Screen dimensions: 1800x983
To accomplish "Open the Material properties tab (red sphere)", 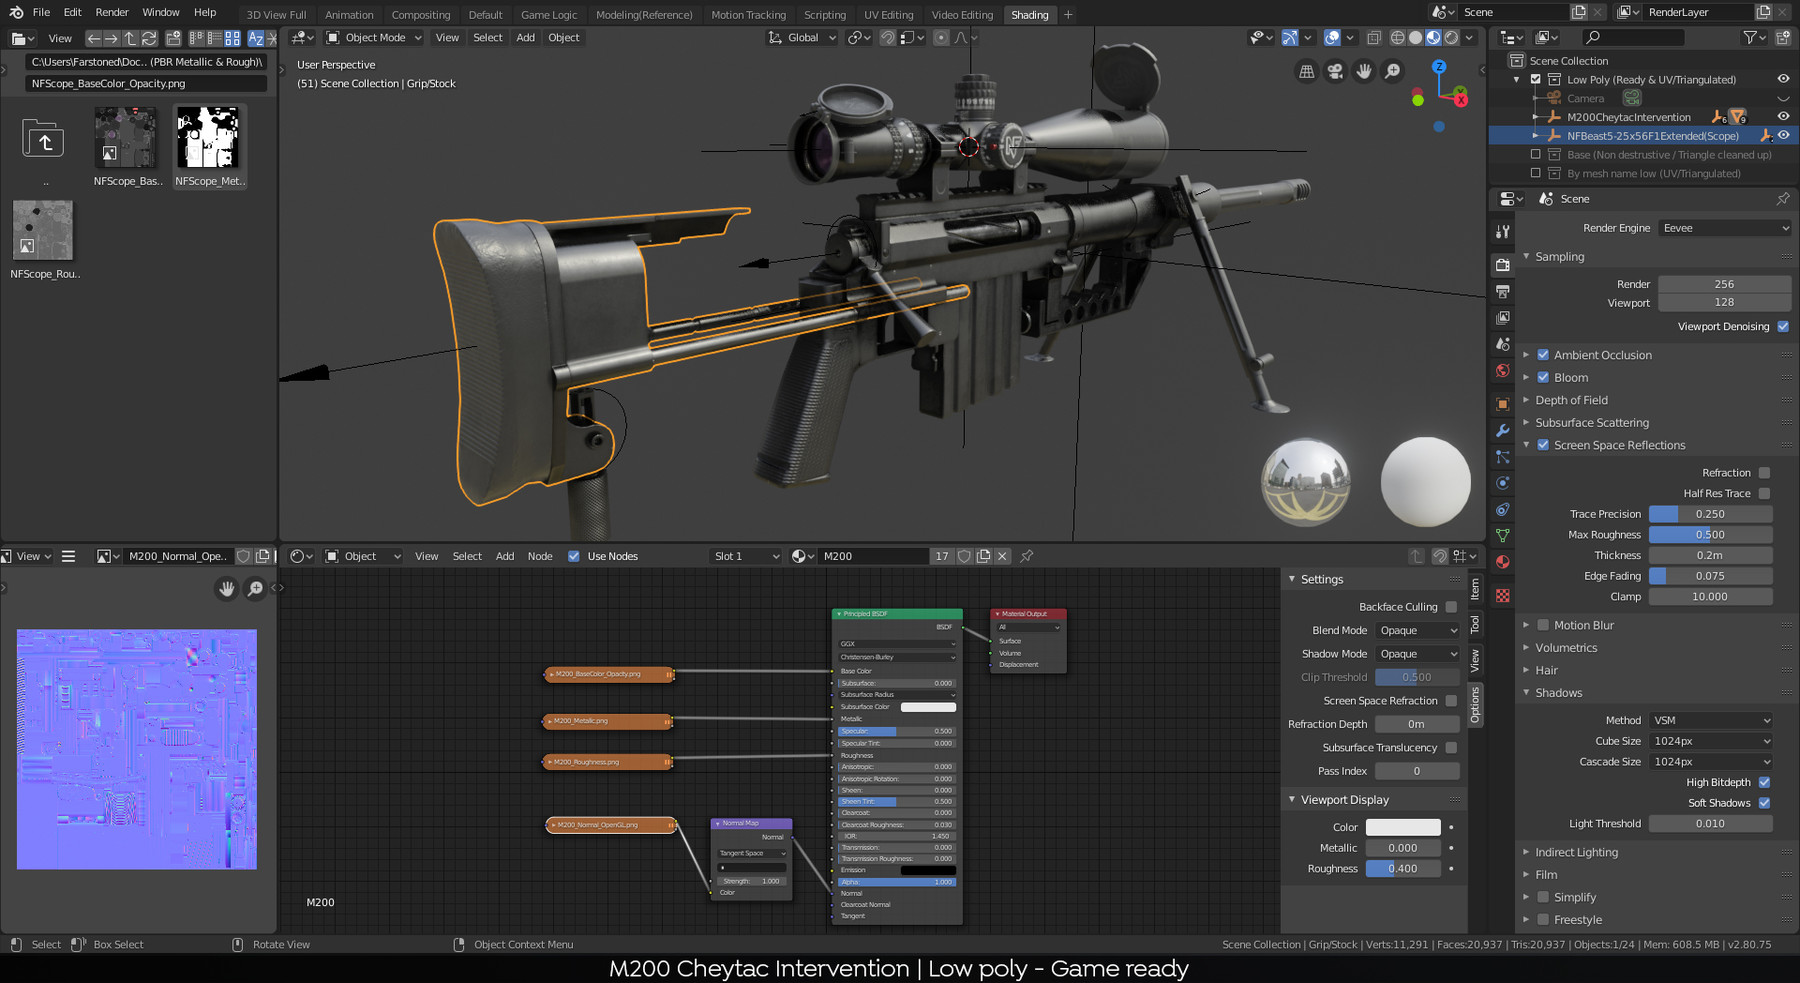I will click(1502, 562).
